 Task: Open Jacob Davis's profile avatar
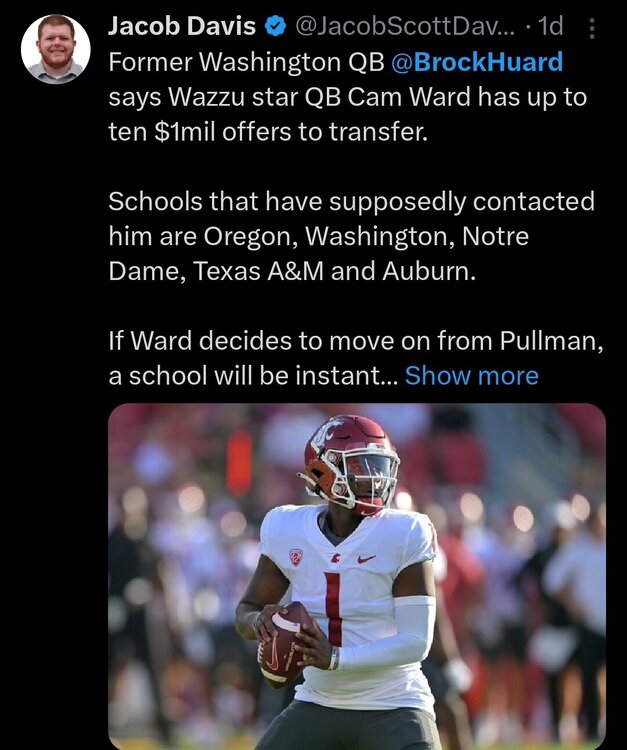pyautogui.click(x=56, y=49)
